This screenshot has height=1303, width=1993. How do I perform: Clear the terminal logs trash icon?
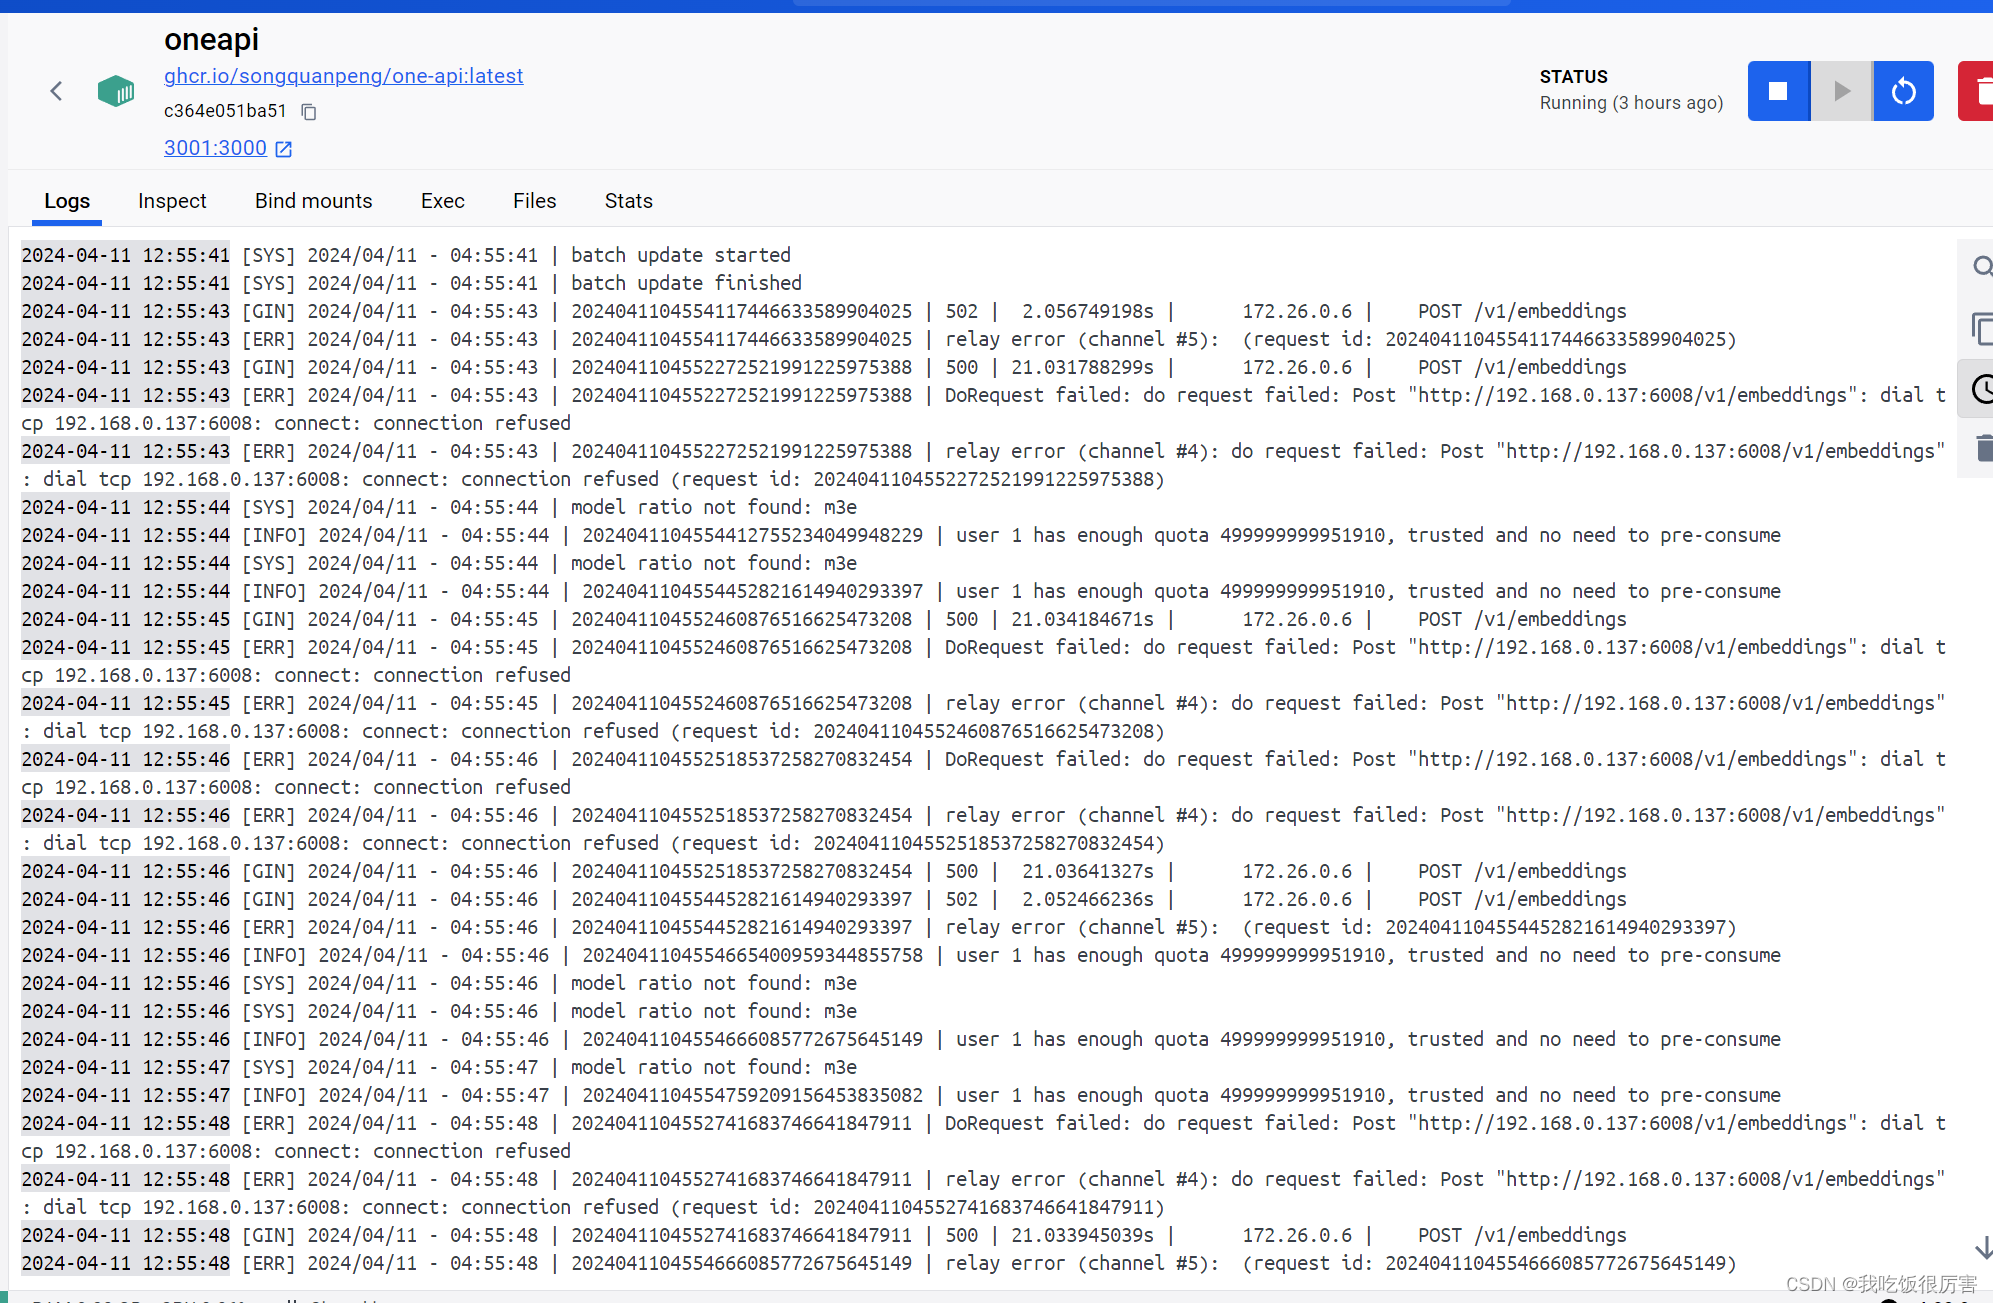click(1983, 448)
